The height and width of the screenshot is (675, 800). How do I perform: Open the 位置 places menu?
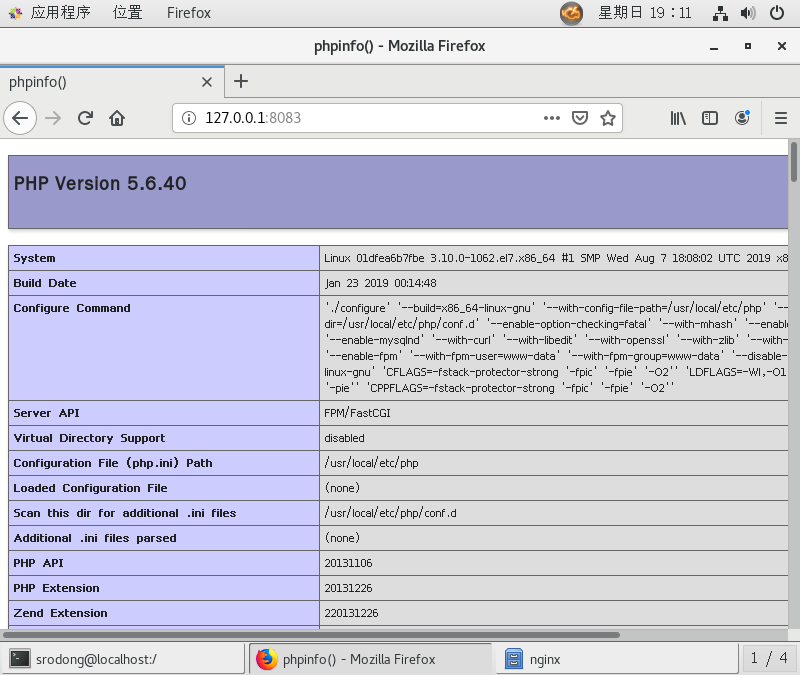(x=127, y=13)
